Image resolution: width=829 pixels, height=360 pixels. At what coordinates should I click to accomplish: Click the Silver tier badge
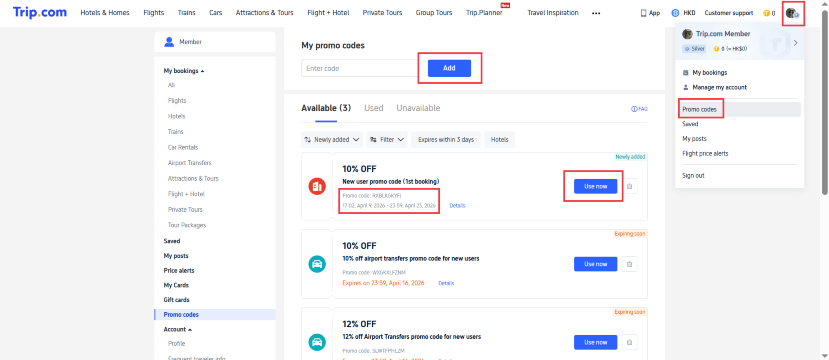(695, 49)
